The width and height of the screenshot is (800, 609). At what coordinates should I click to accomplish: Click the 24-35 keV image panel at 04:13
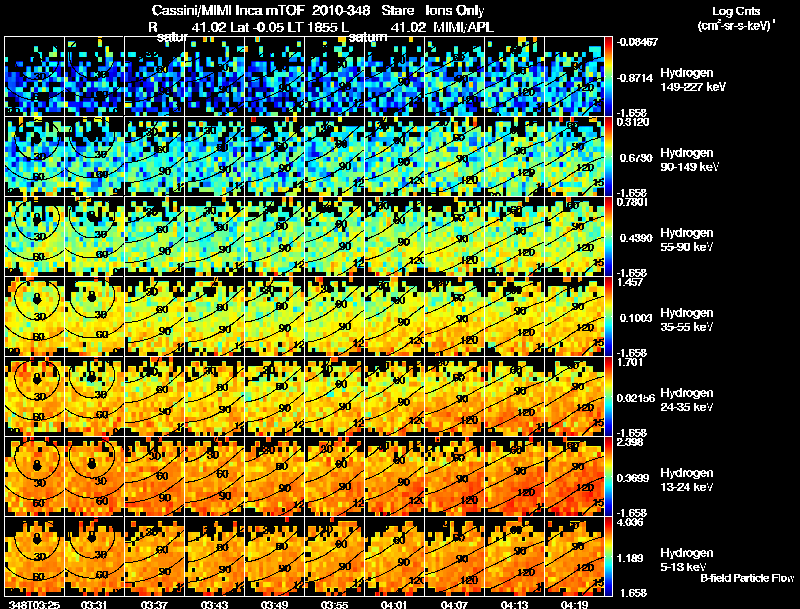point(514,396)
